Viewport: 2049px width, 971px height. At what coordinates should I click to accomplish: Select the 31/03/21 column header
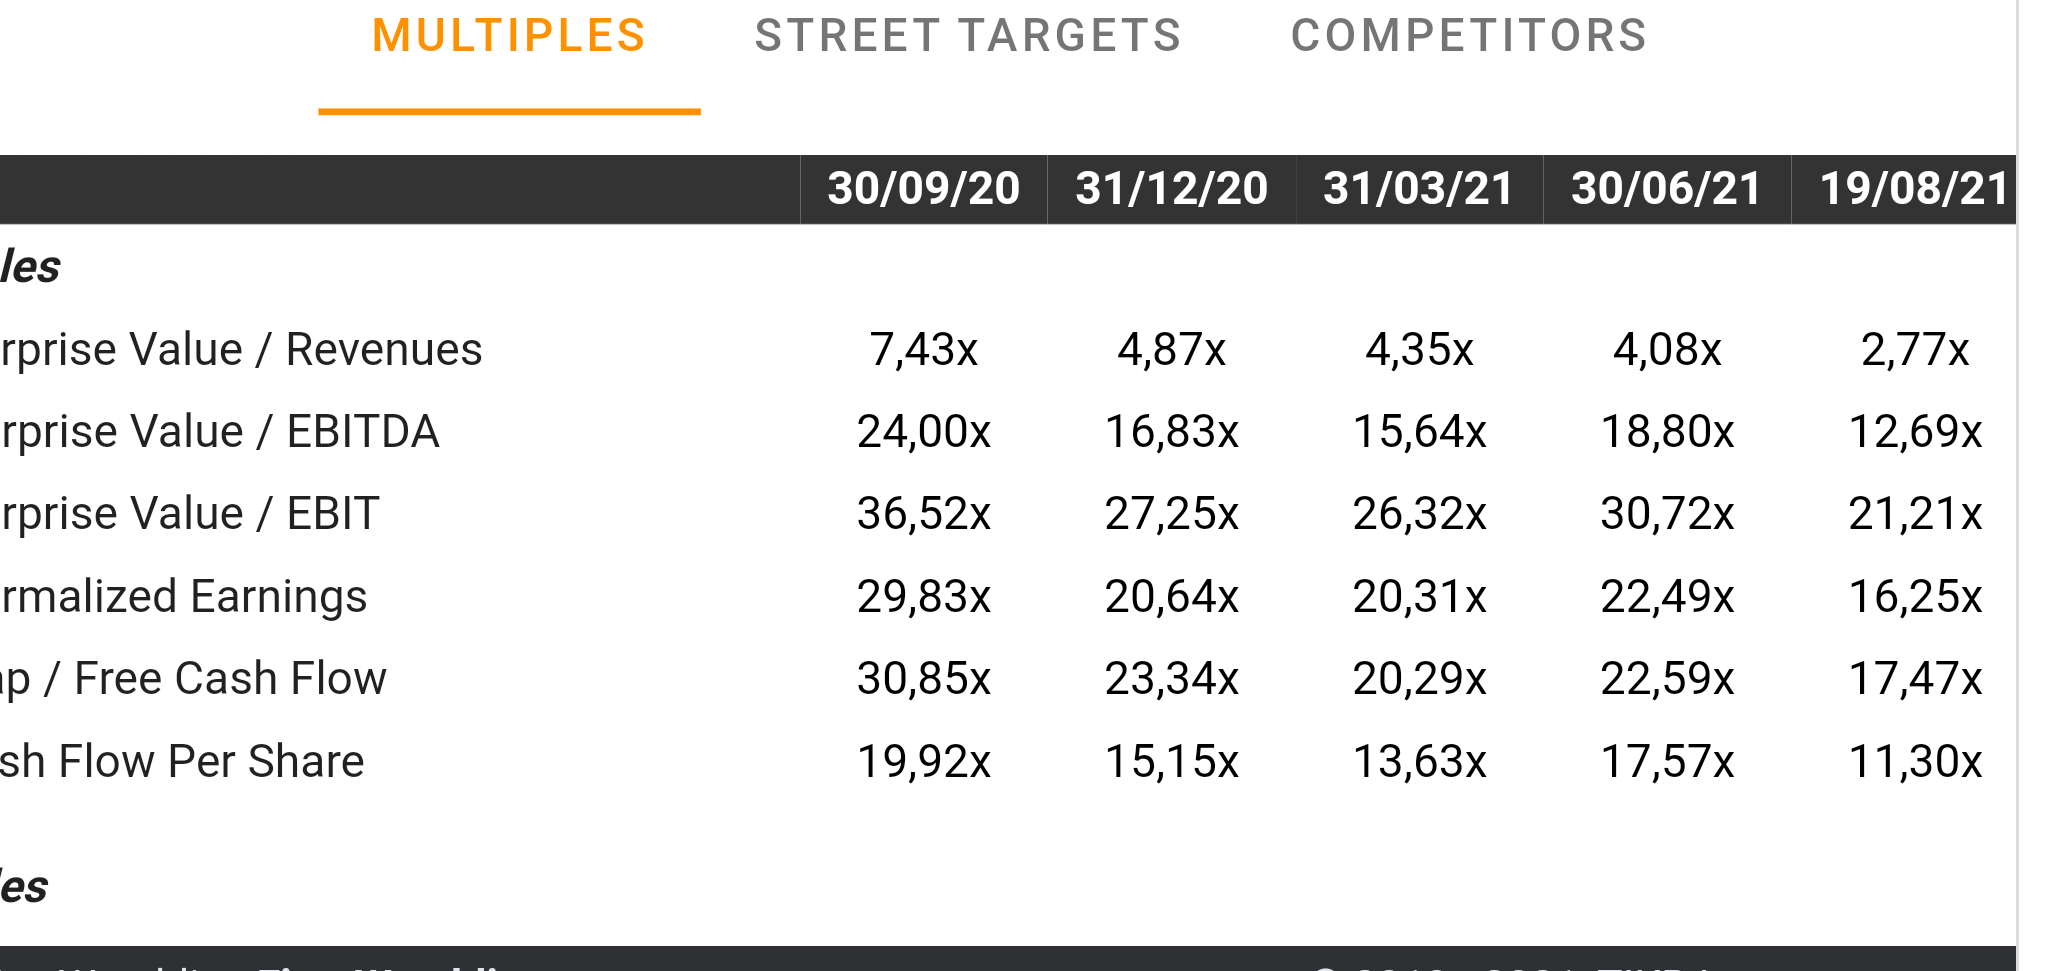coord(1418,189)
